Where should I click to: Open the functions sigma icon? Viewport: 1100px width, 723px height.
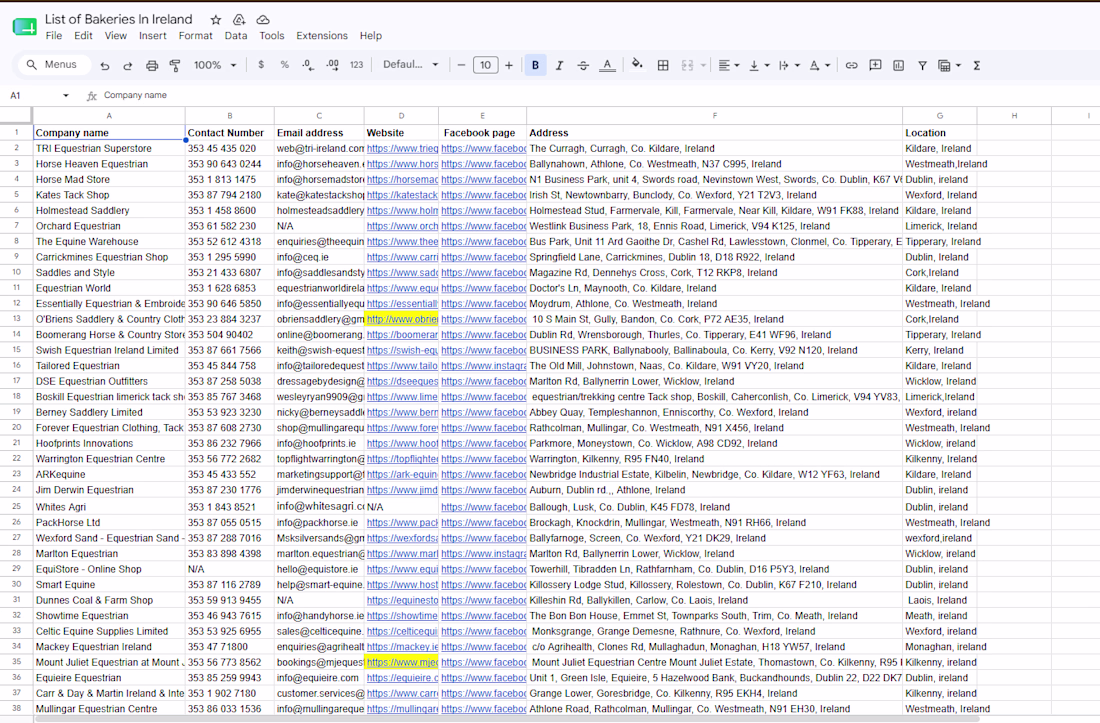pyautogui.click(x=977, y=65)
